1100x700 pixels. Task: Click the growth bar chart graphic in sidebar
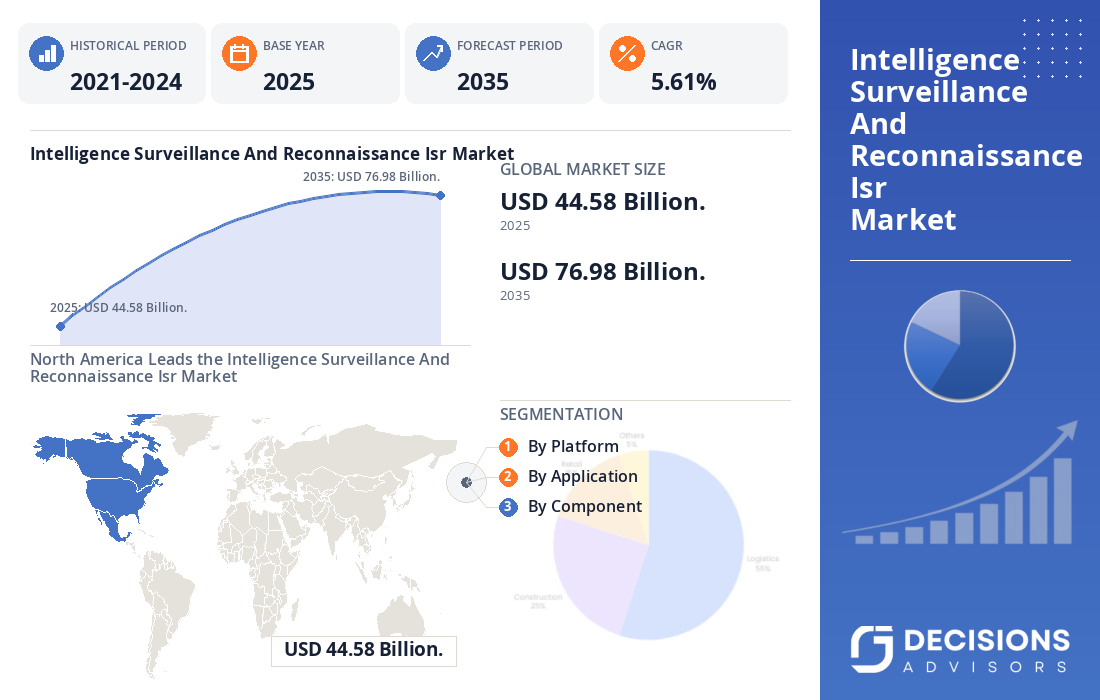[960, 483]
